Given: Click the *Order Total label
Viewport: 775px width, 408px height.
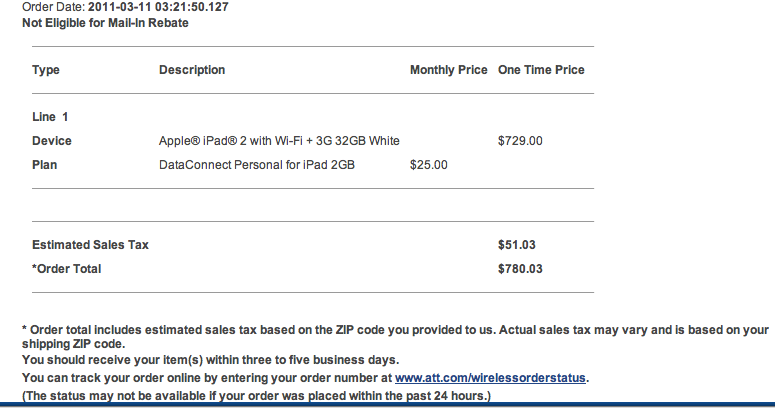Looking at the screenshot, I should pos(67,269).
